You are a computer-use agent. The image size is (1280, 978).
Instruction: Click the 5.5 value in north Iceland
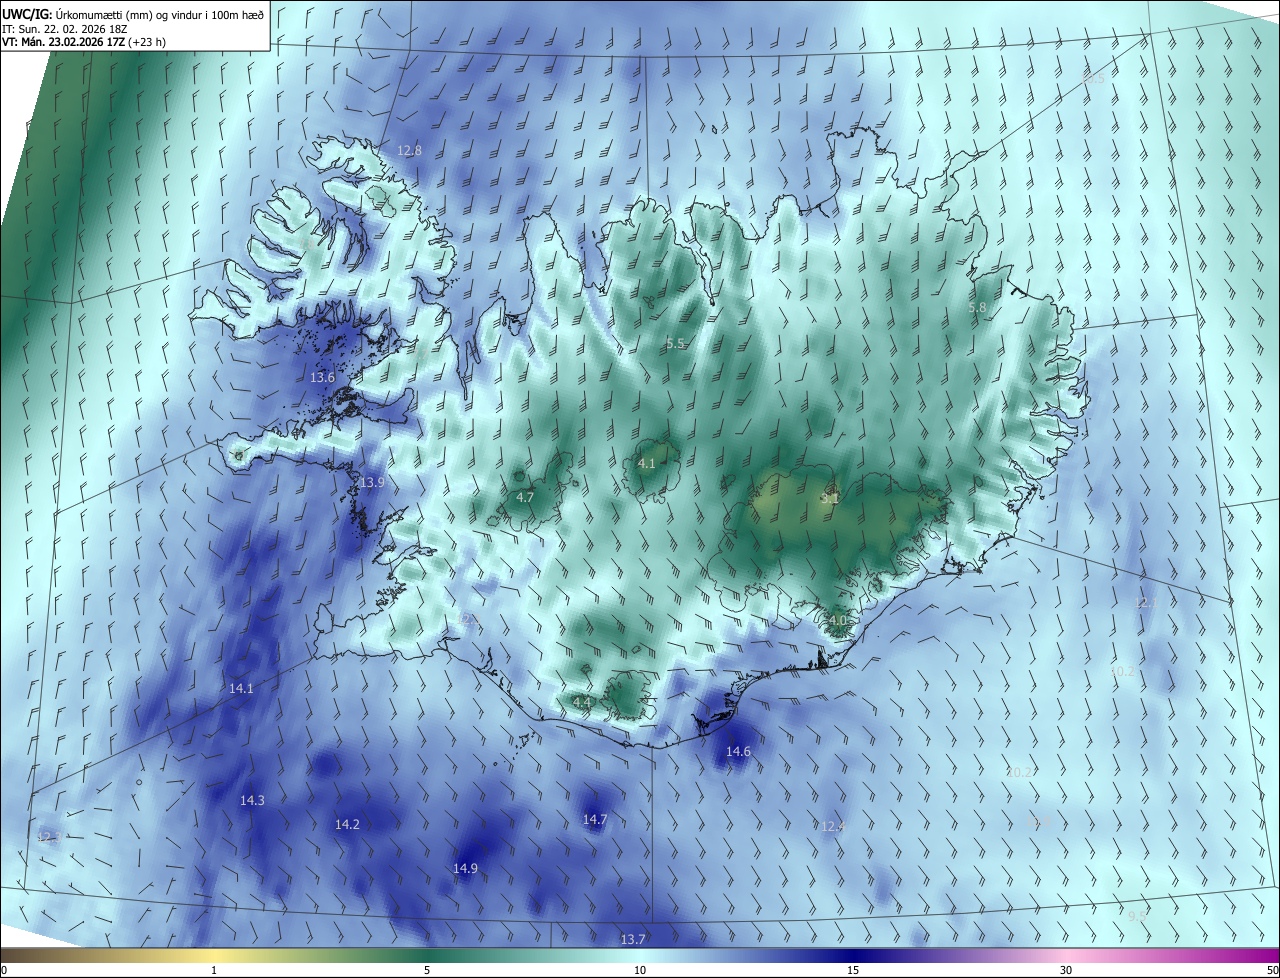(x=675, y=344)
